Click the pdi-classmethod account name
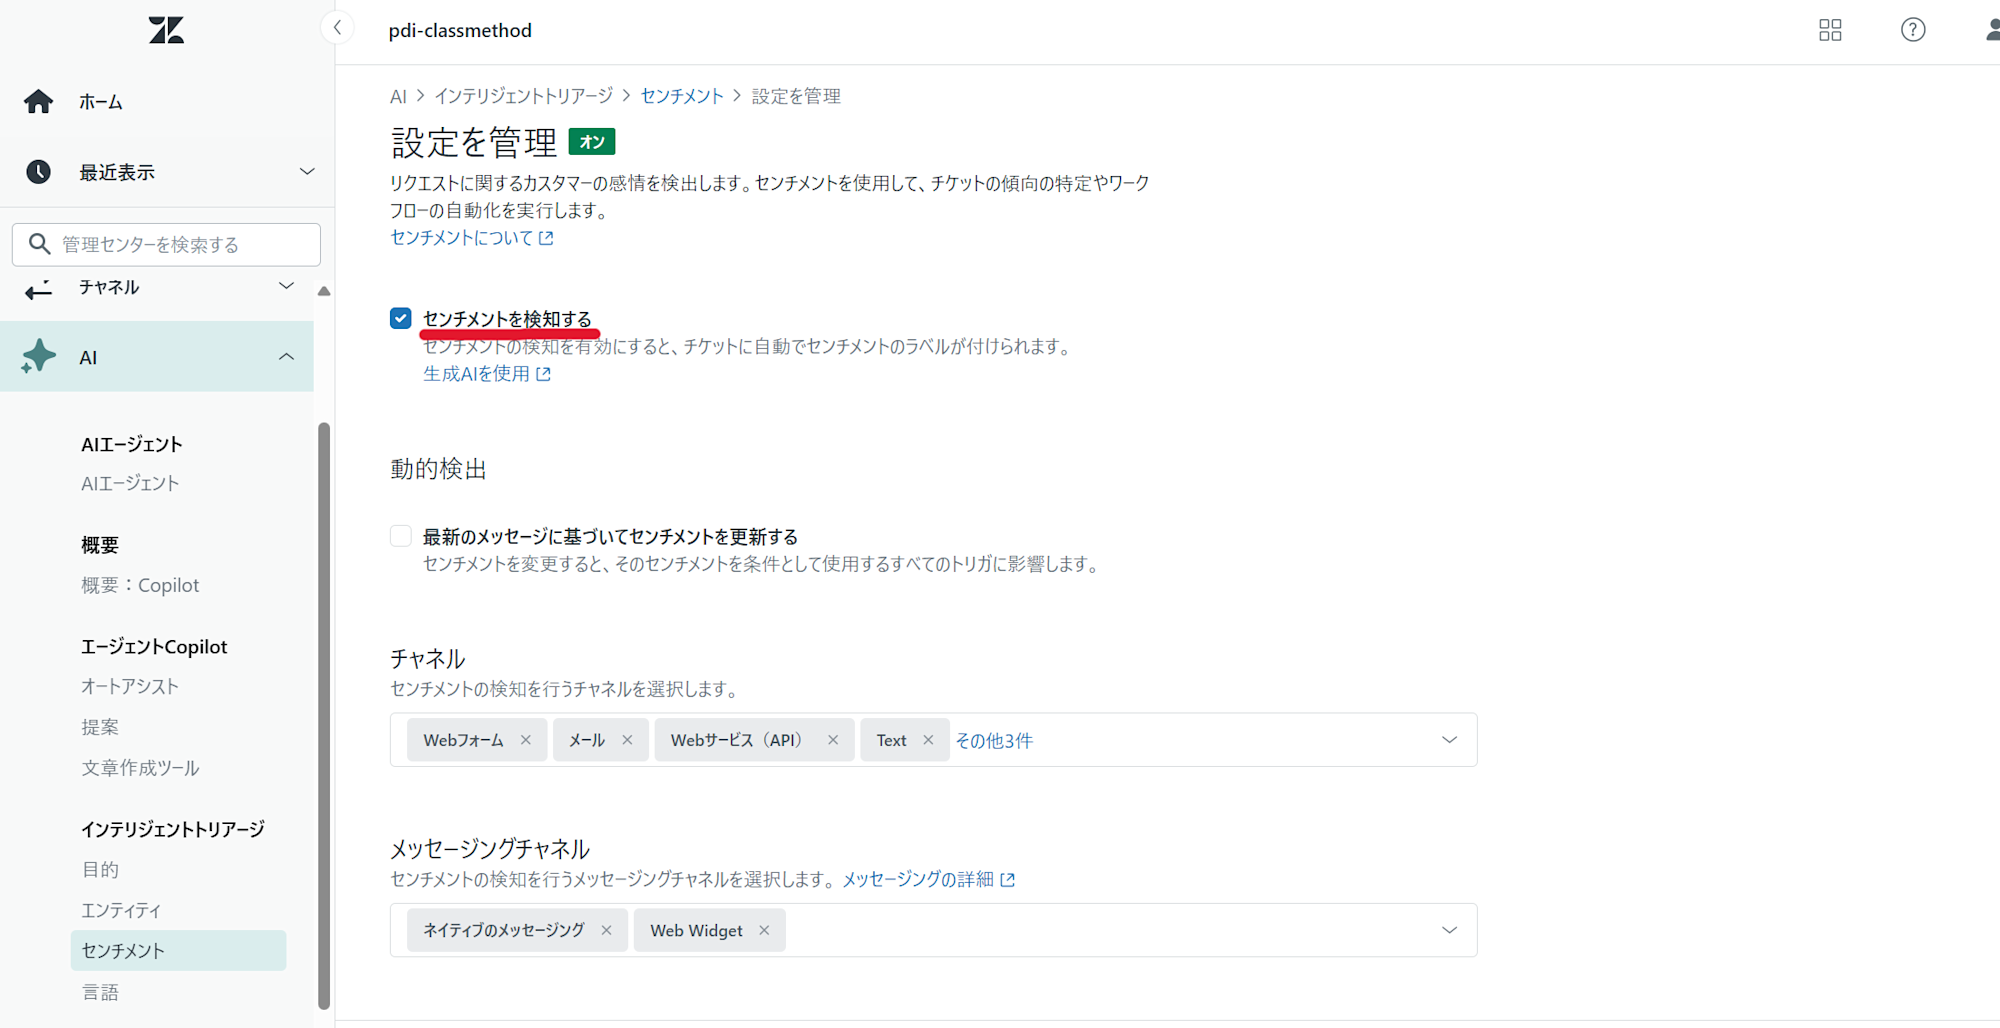The height and width of the screenshot is (1028, 2000). 460,30
